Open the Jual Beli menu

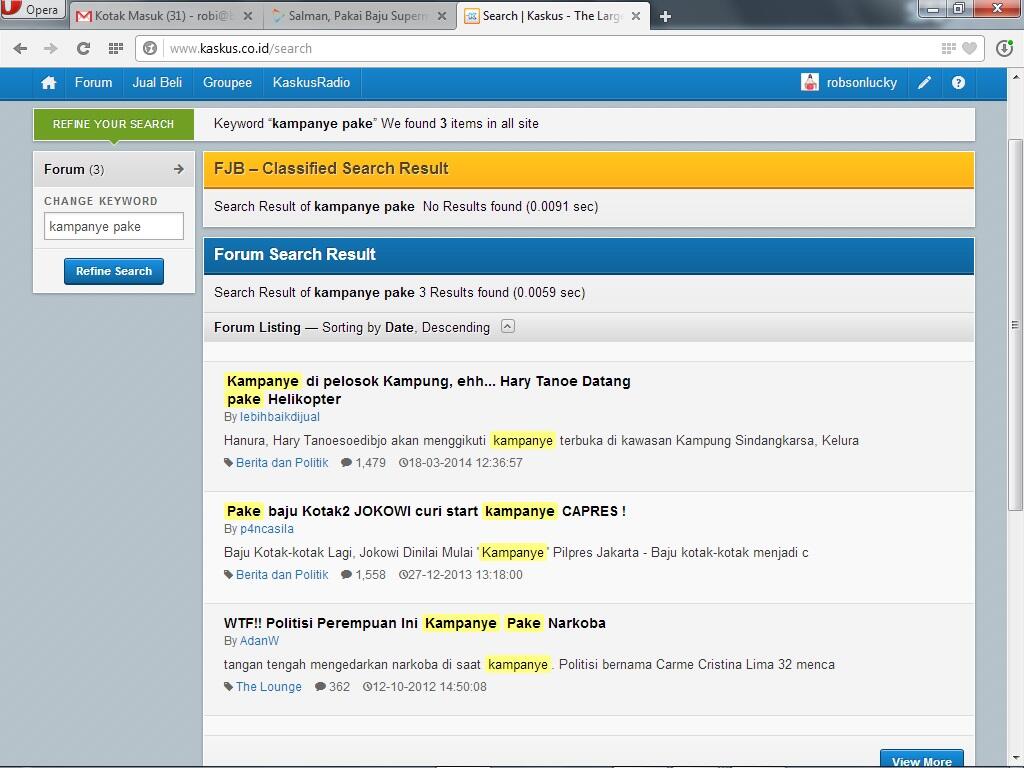[157, 83]
